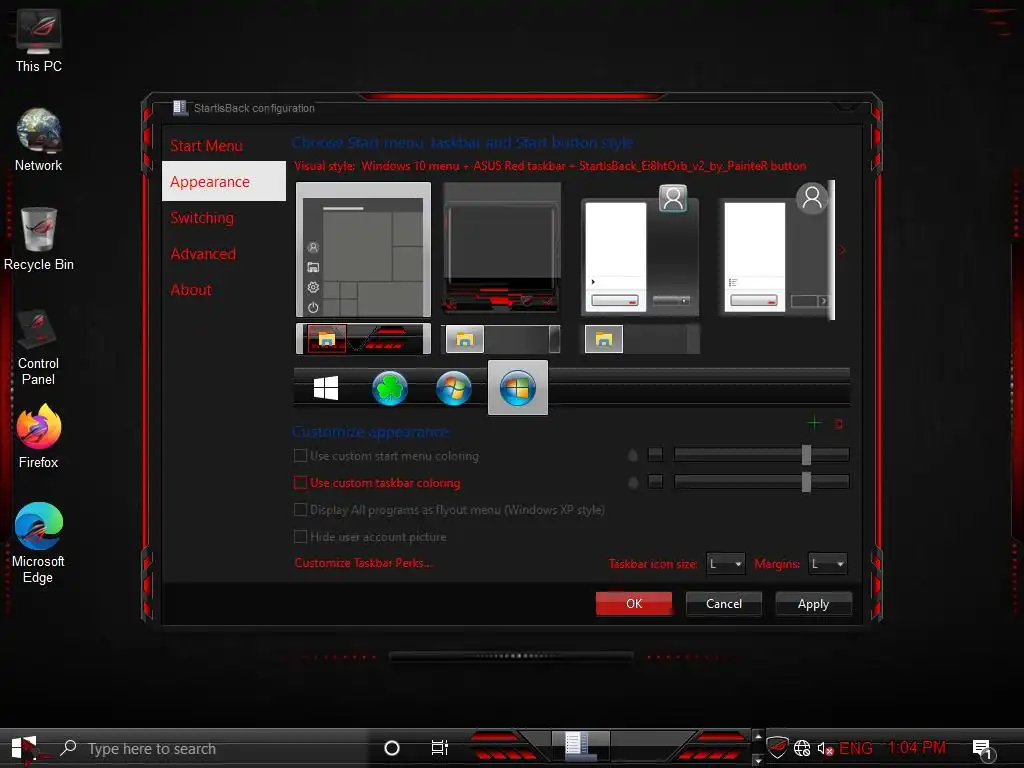
Task: Launch Microsoft Edge from the desktop
Action: click(x=39, y=544)
